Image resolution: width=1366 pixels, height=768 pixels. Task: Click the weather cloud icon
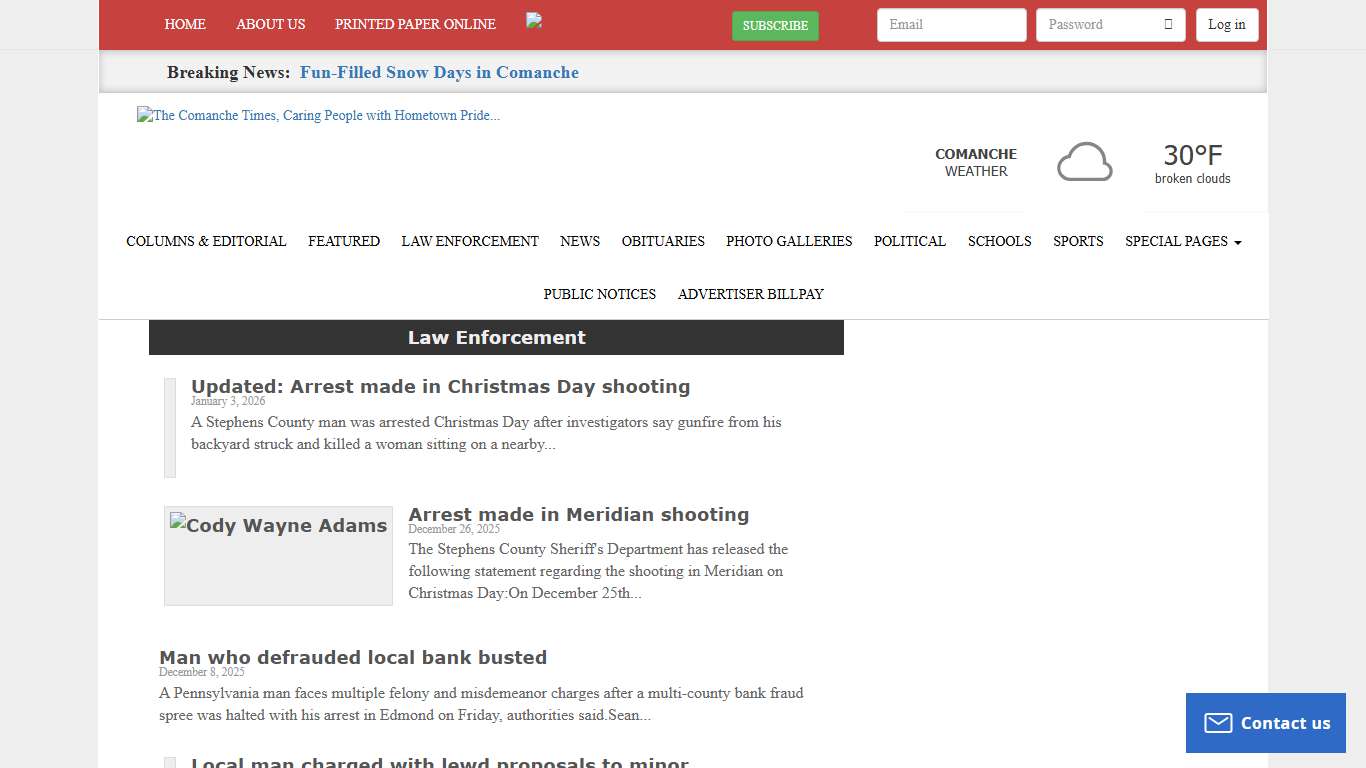[1084, 162]
